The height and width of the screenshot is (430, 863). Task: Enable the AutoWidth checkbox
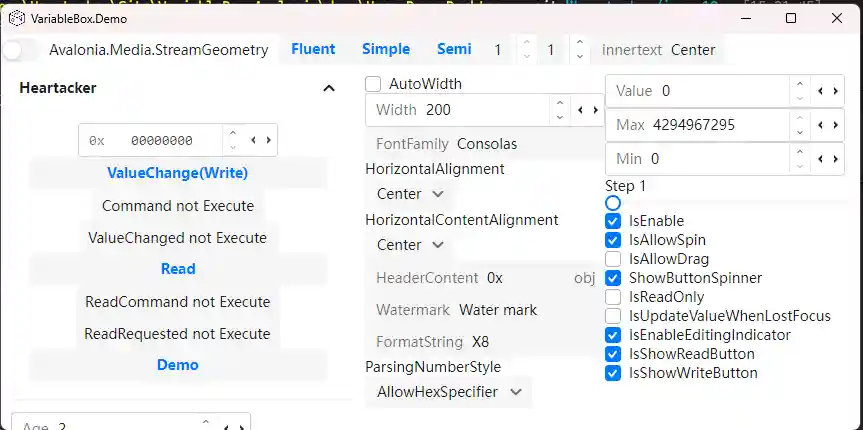pyautogui.click(x=373, y=84)
